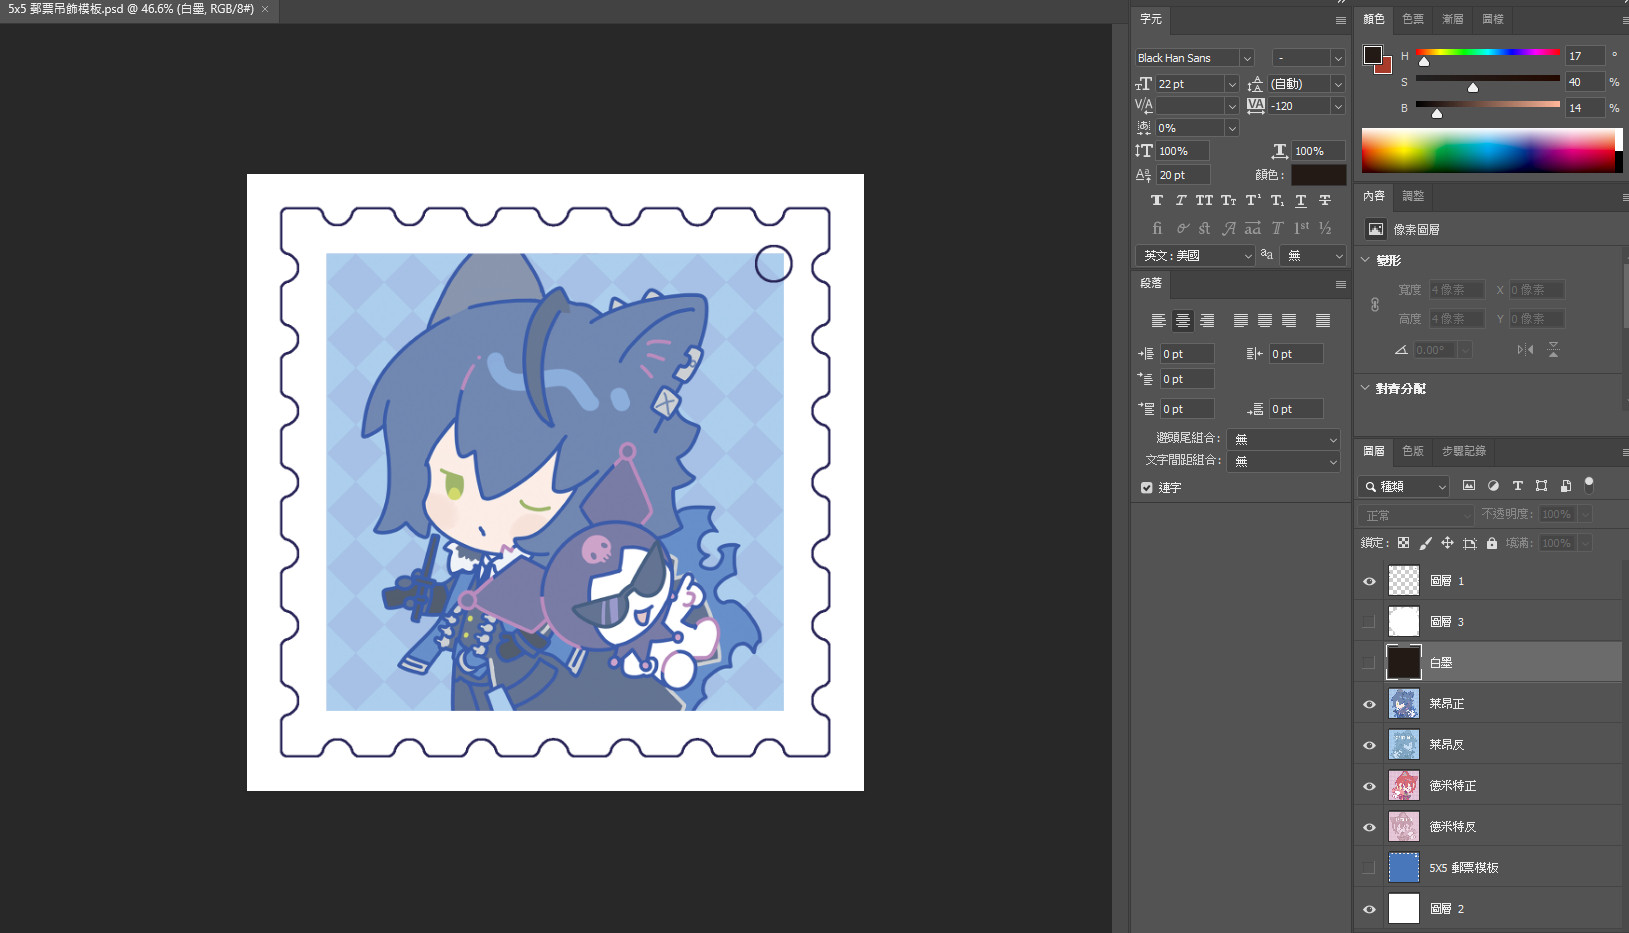Open the 種類 layer filter dropdown
The height and width of the screenshot is (933, 1629).
[1404, 486]
